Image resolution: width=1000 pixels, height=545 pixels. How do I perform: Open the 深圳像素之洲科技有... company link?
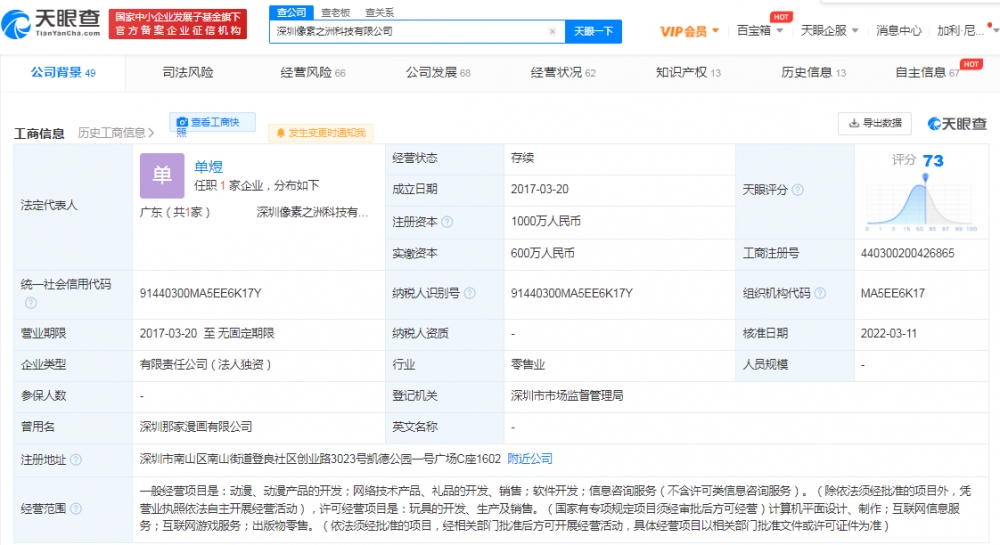[312, 212]
